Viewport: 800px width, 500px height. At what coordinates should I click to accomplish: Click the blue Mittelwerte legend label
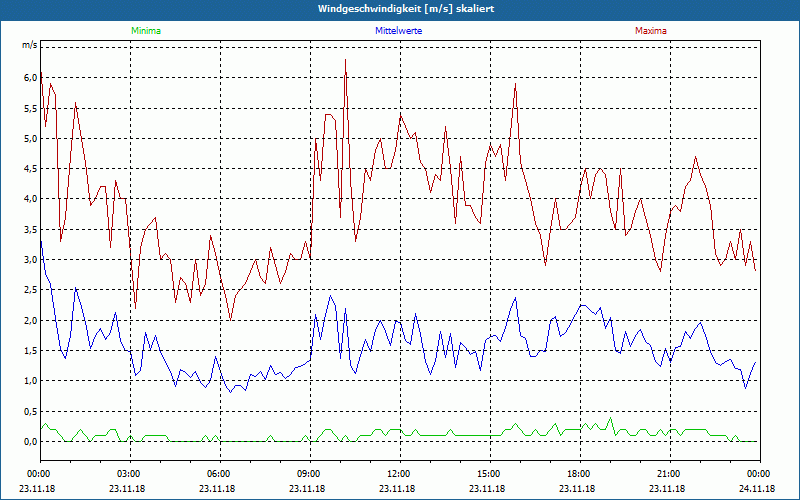click(x=399, y=31)
